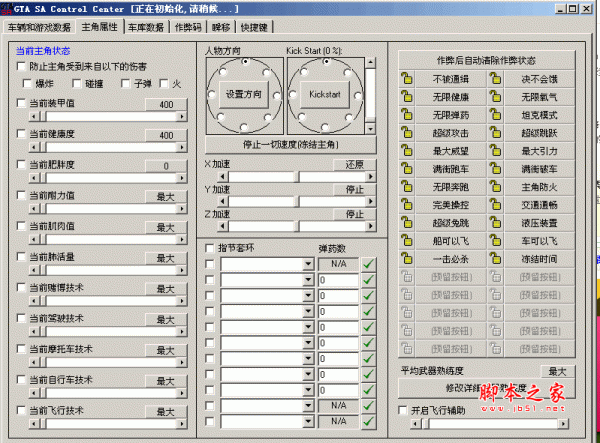Open the fifth weapon slot dropdown

tap(308, 327)
